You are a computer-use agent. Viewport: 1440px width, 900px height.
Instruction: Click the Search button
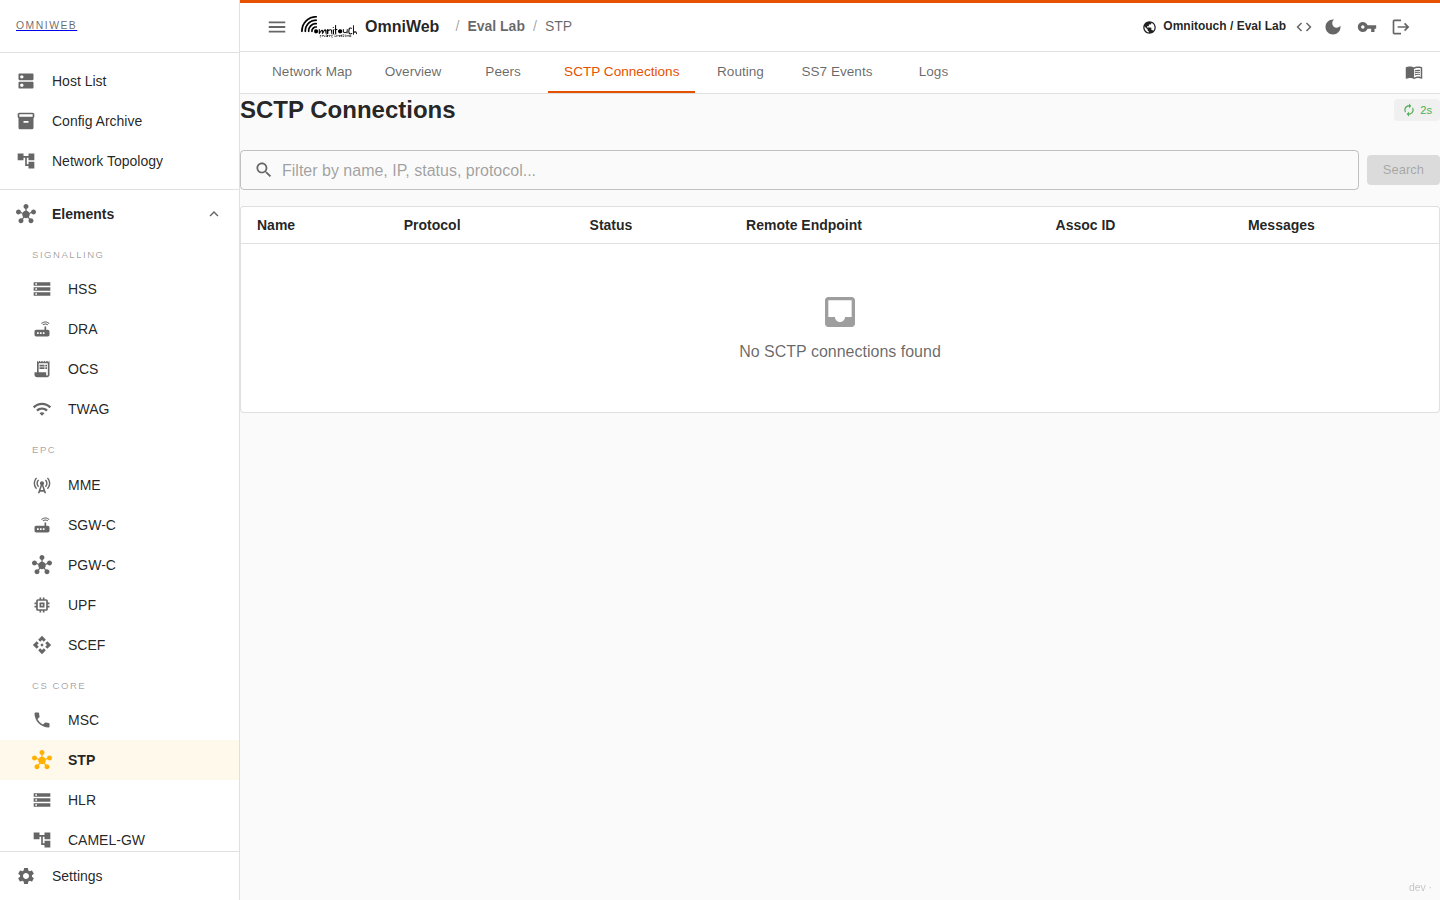pos(1403,170)
